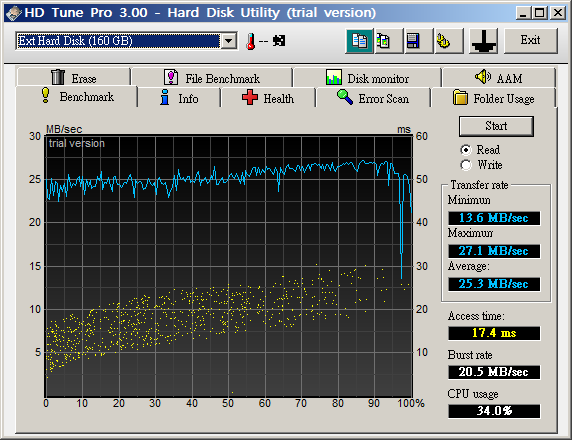This screenshot has width=572, height=440.
Task: Click the Start benchmark button
Action: tap(496, 126)
